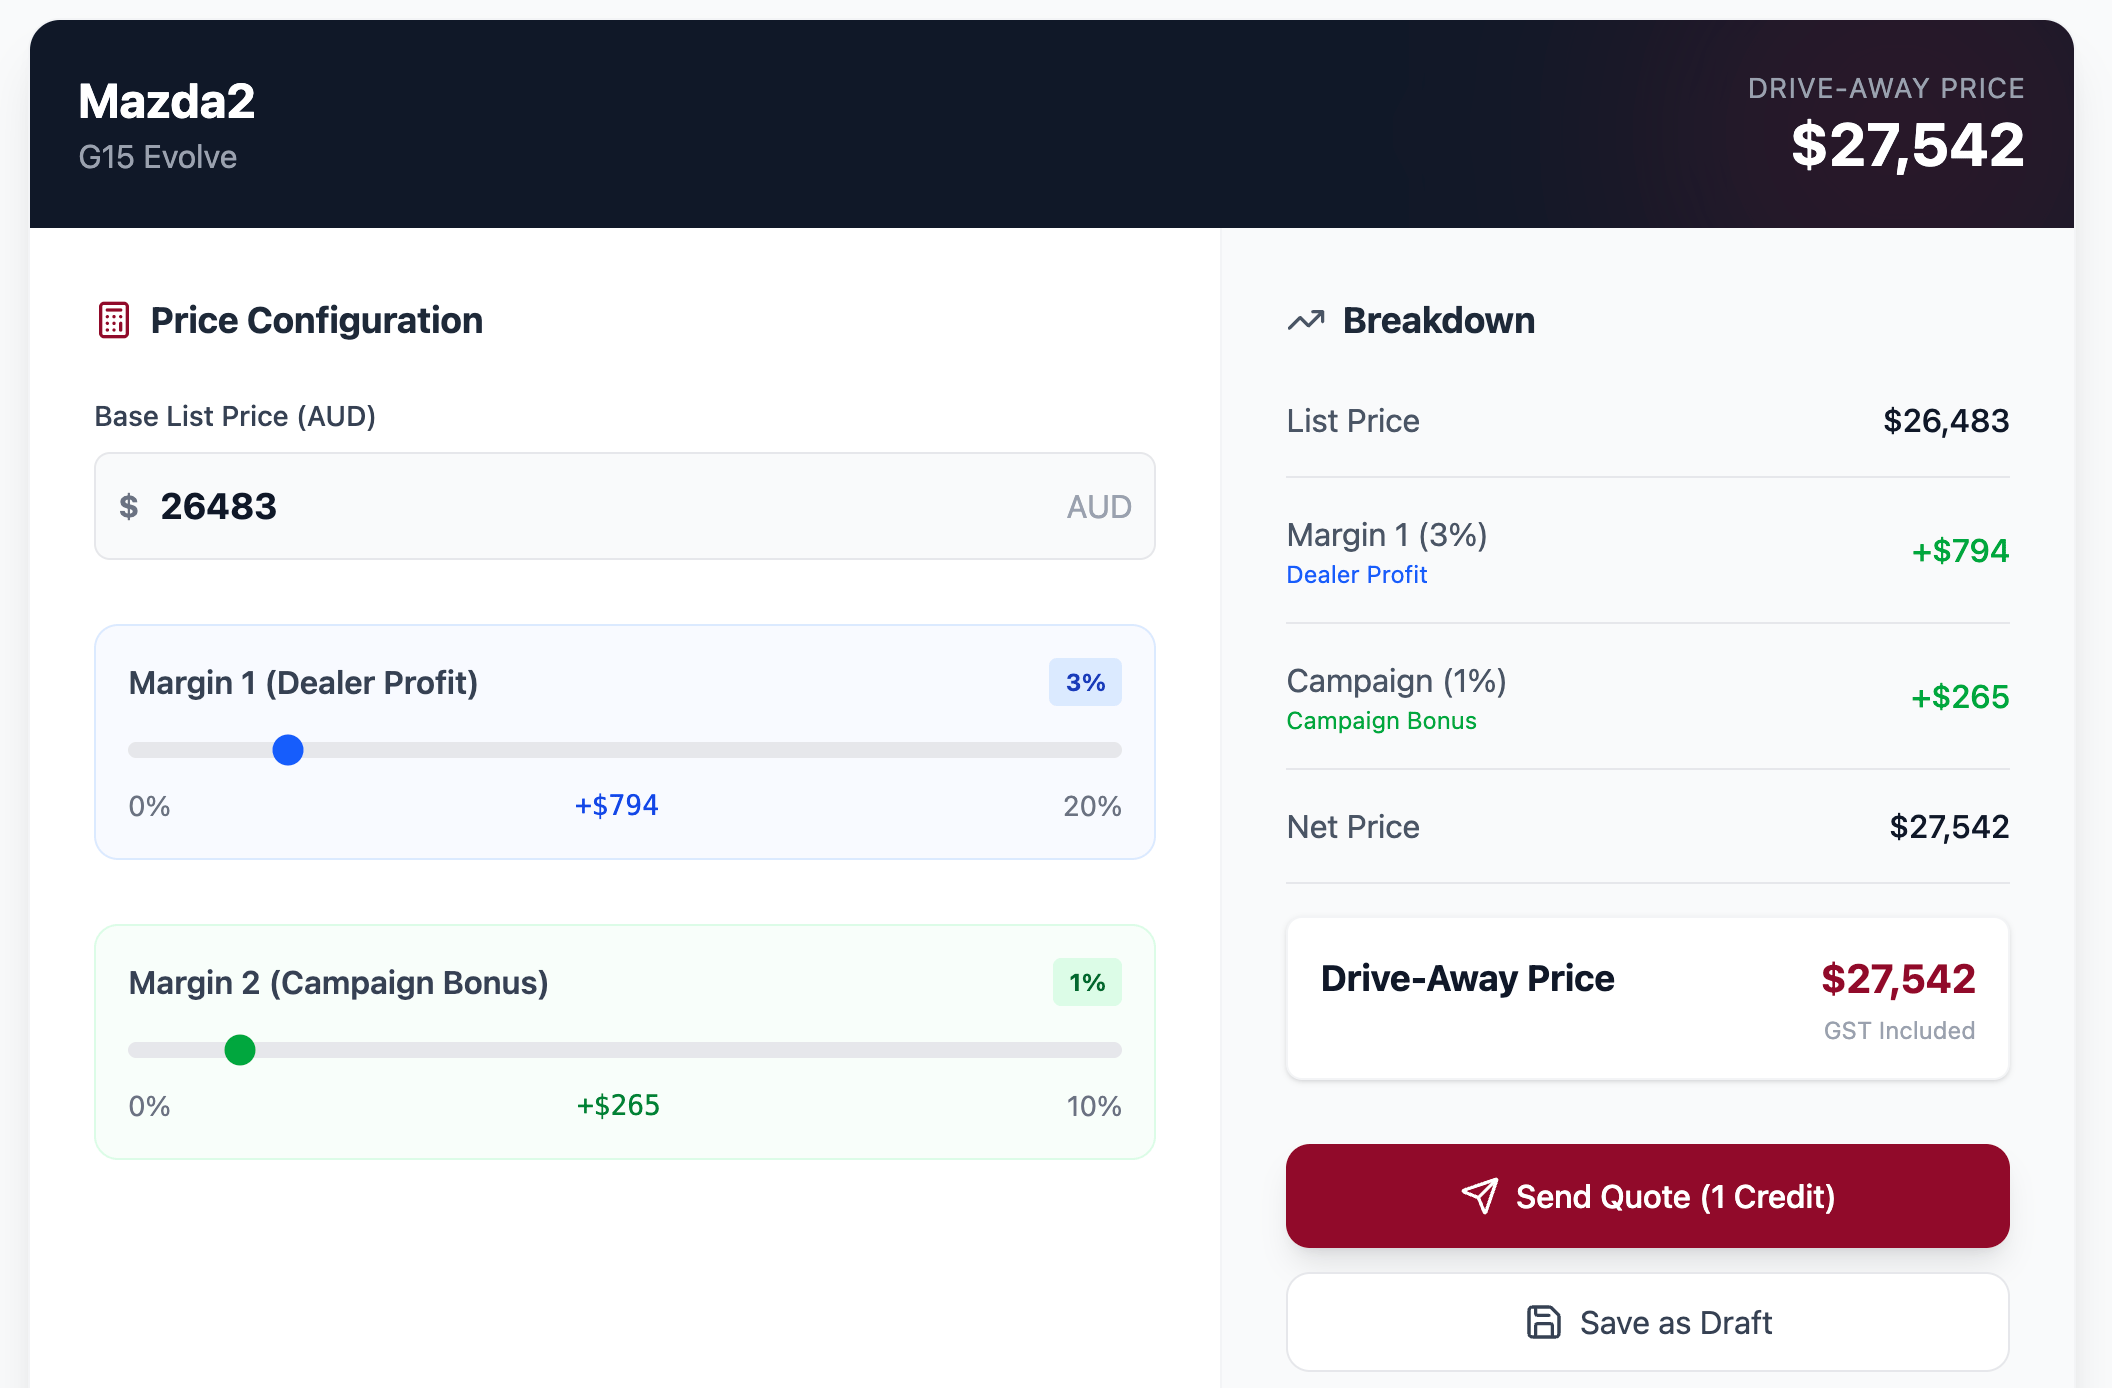This screenshot has width=2112, height=1388.
Task: Click the paper plane icon on Send Quote
Action: (1480, 1196)
